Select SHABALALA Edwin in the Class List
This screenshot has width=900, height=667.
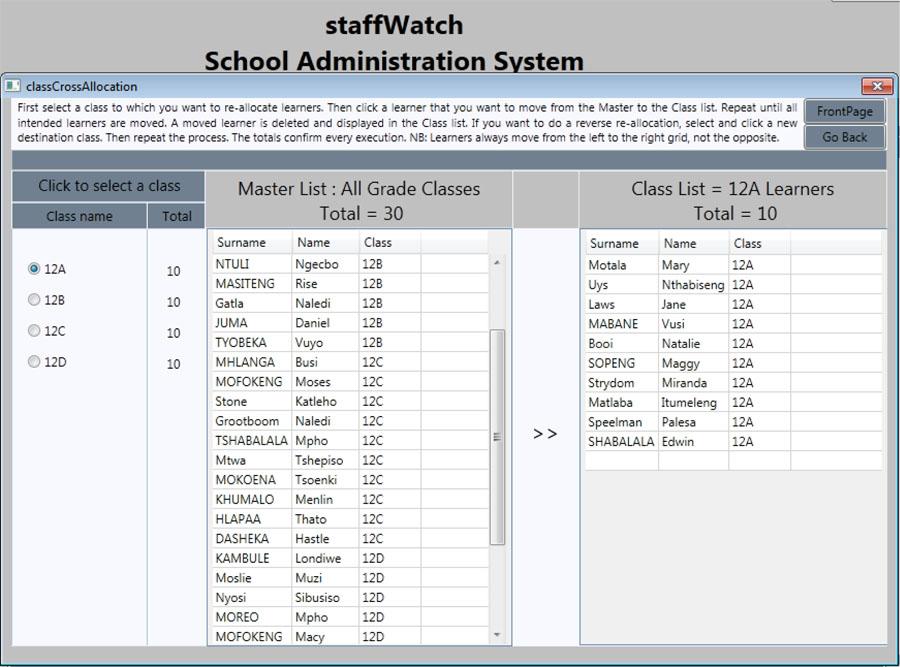(620, 441)
